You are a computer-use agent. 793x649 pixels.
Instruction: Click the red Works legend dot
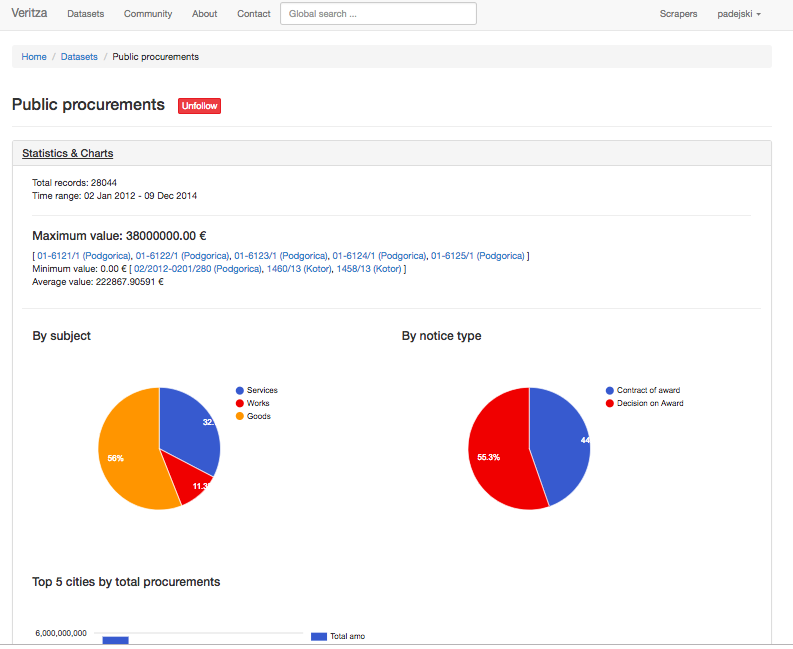[x=240, y=403]
